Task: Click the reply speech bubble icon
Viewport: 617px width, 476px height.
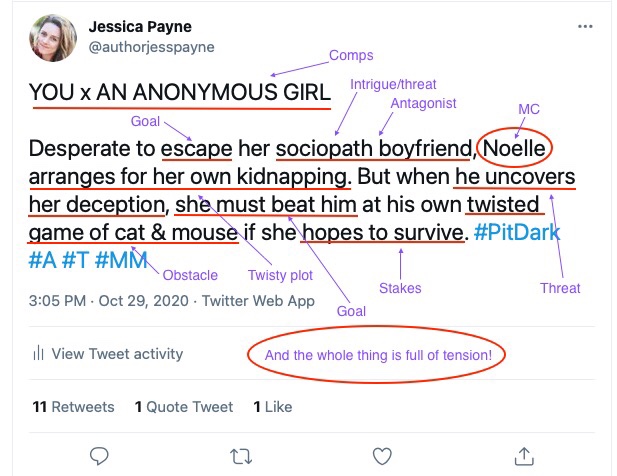Action: (99, 456)
